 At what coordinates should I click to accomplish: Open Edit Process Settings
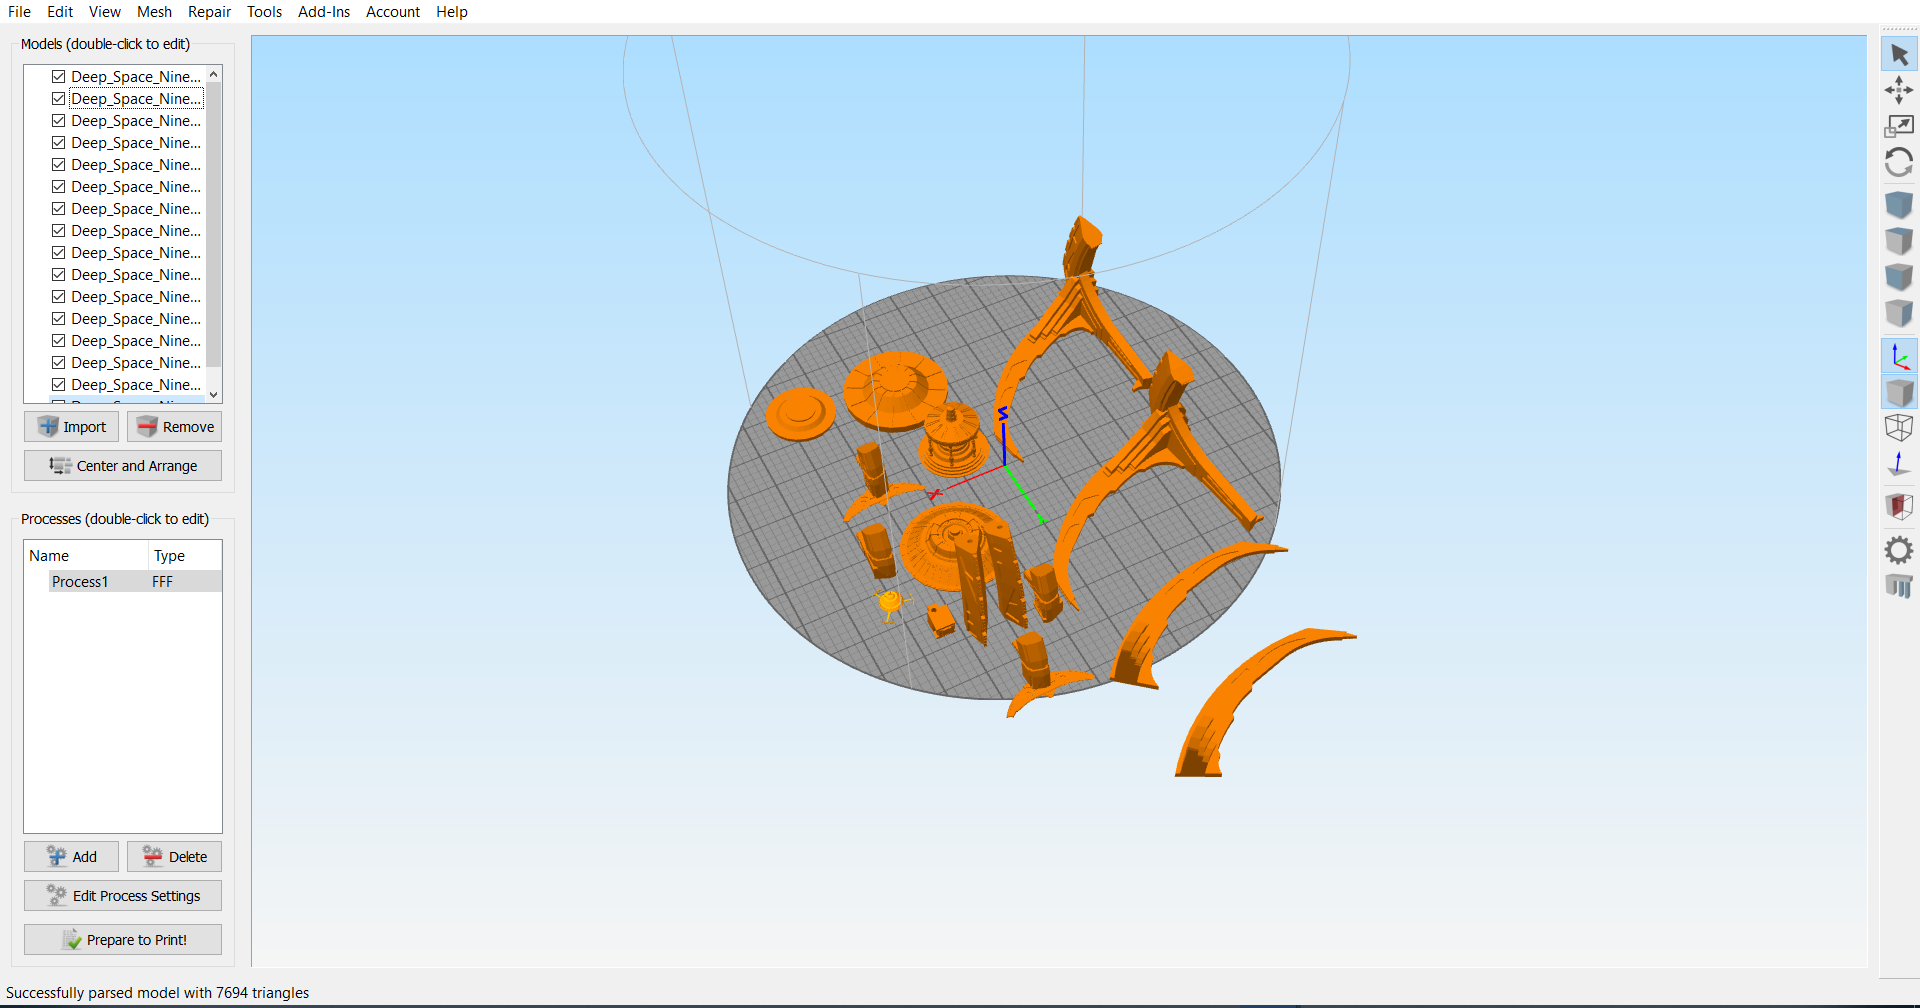[x=123, y=896]
